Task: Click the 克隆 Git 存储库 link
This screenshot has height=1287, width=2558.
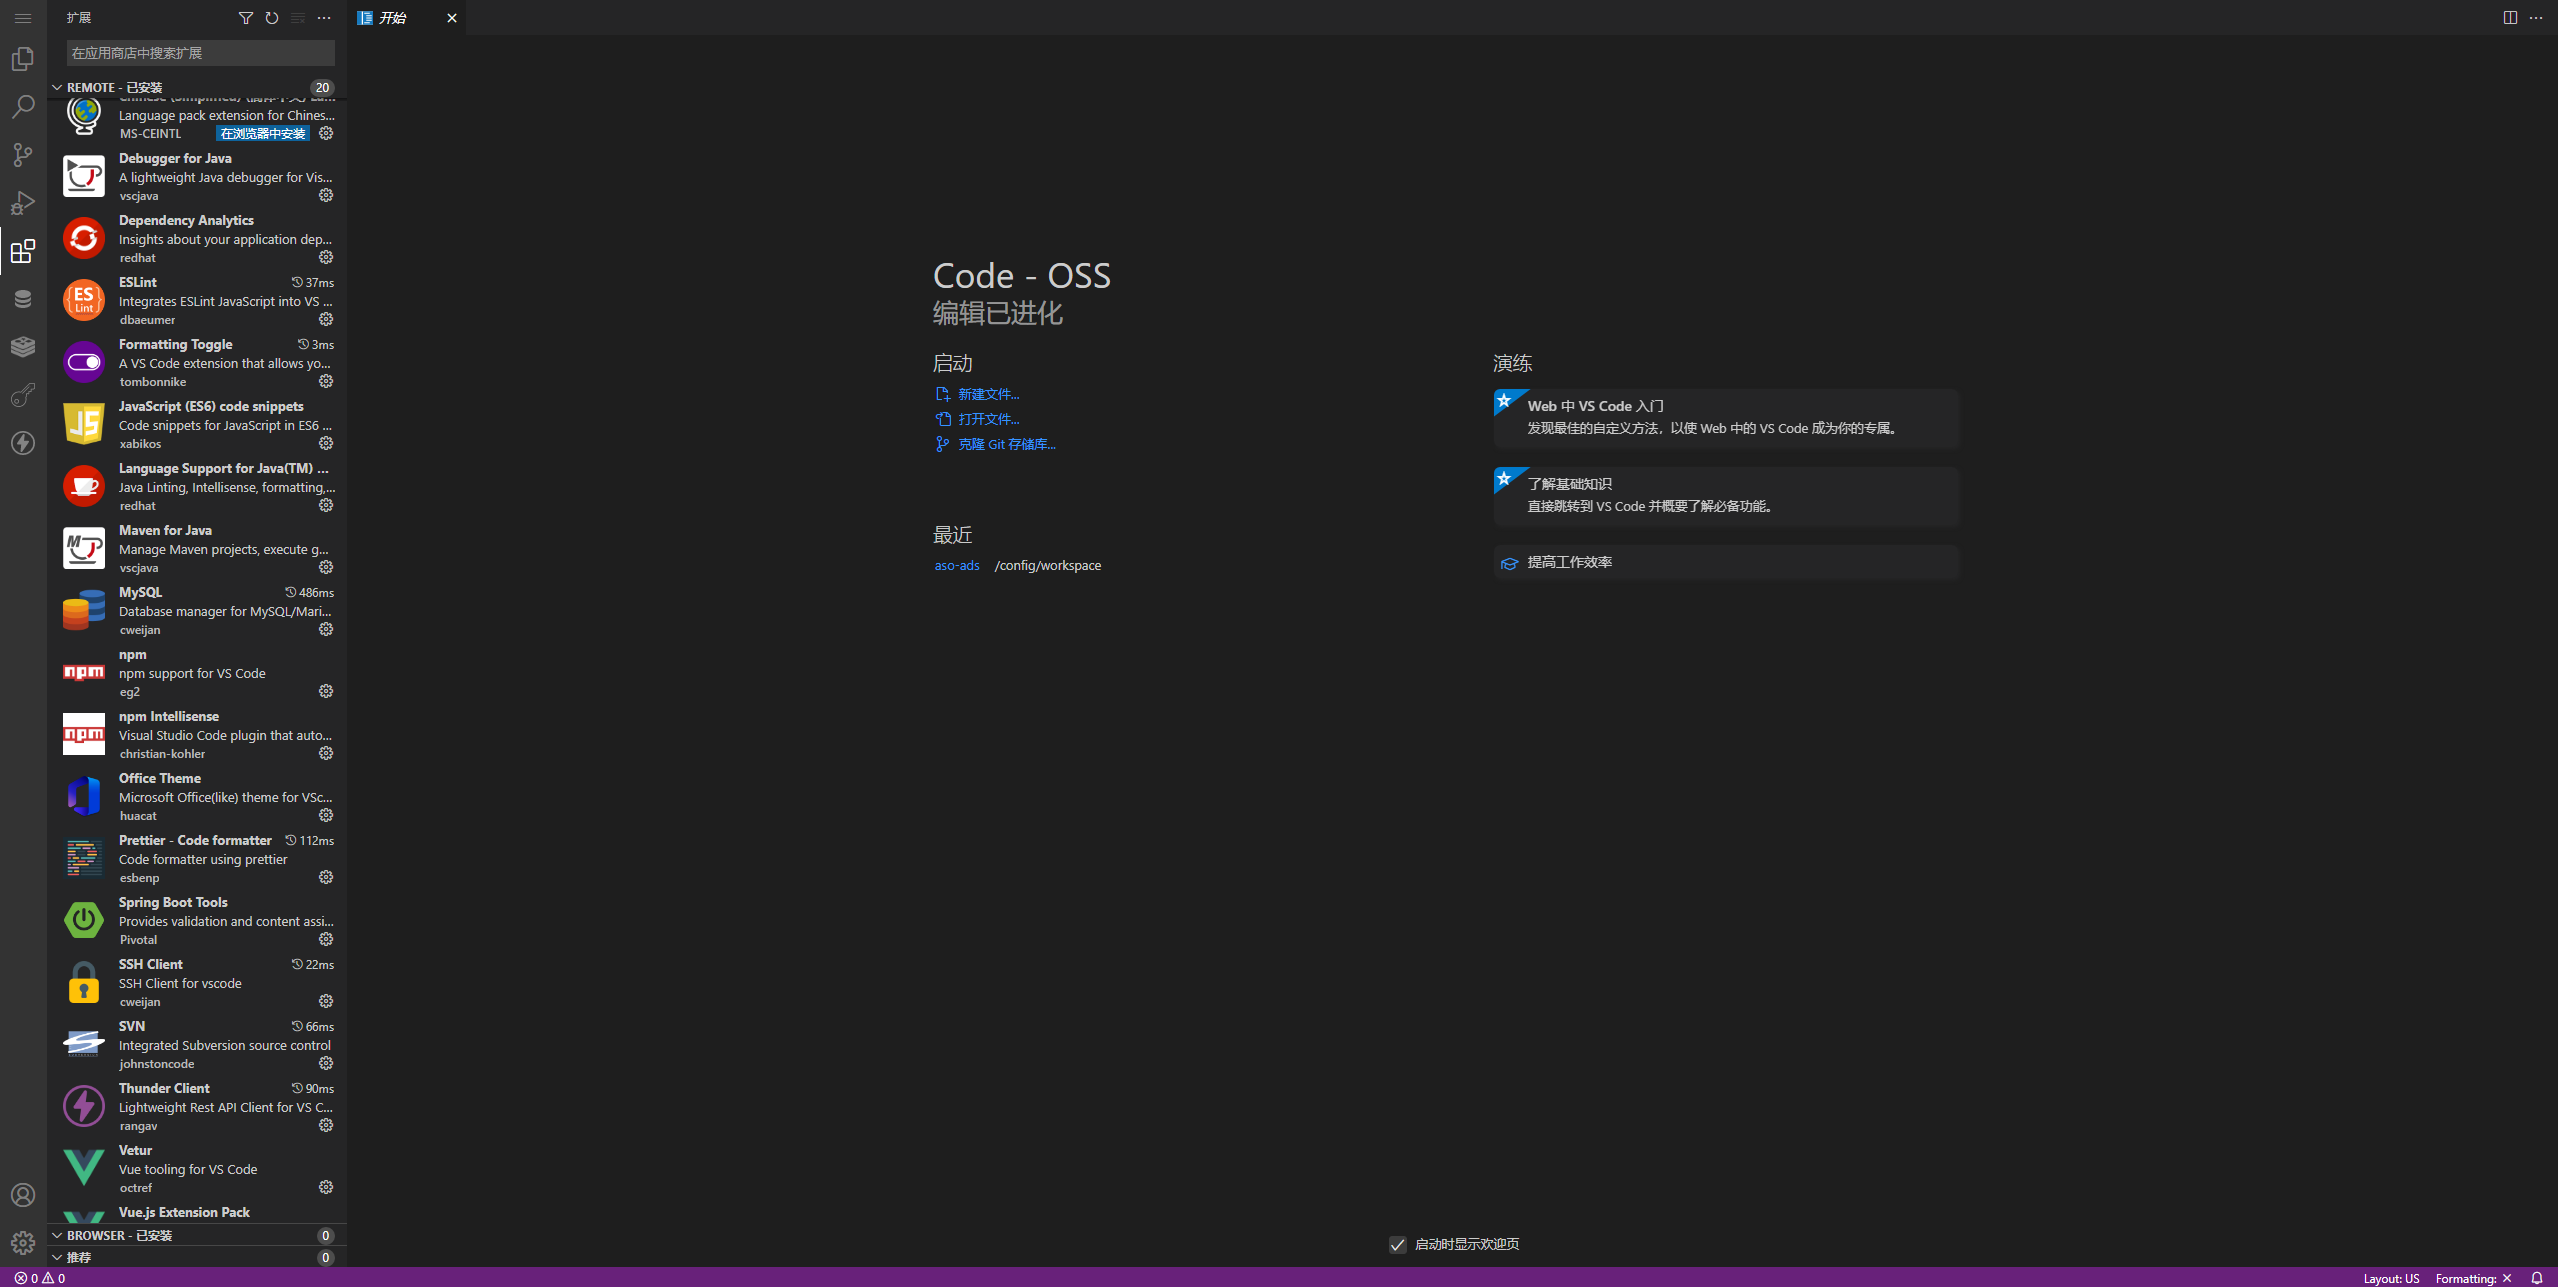Action: click(1006, 443)
